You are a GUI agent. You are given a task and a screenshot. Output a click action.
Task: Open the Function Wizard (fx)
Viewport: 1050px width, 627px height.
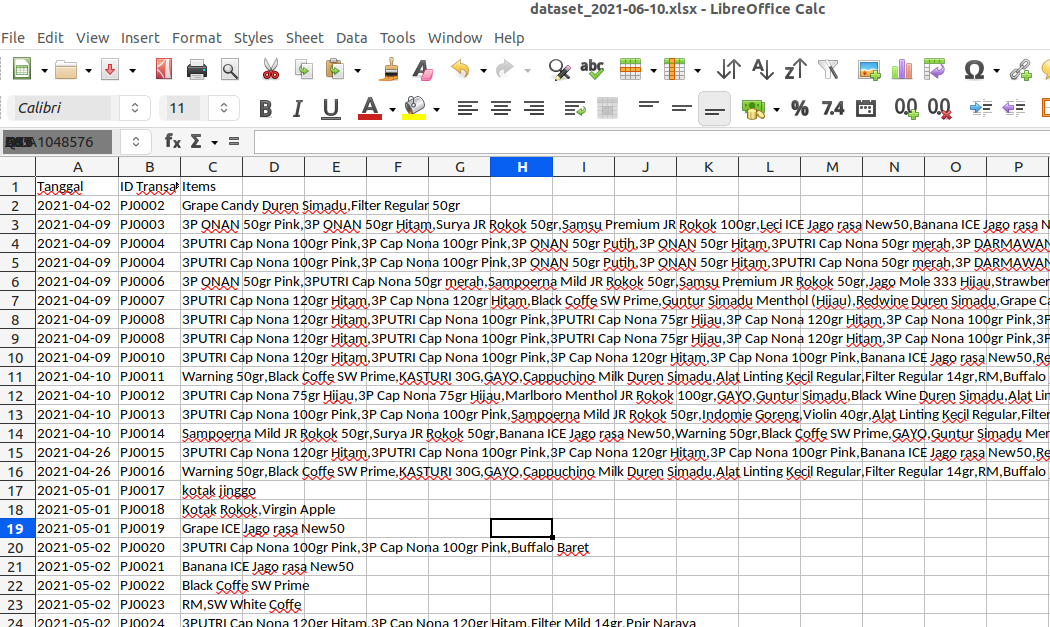pyautogui.click(x=173, y=141)
